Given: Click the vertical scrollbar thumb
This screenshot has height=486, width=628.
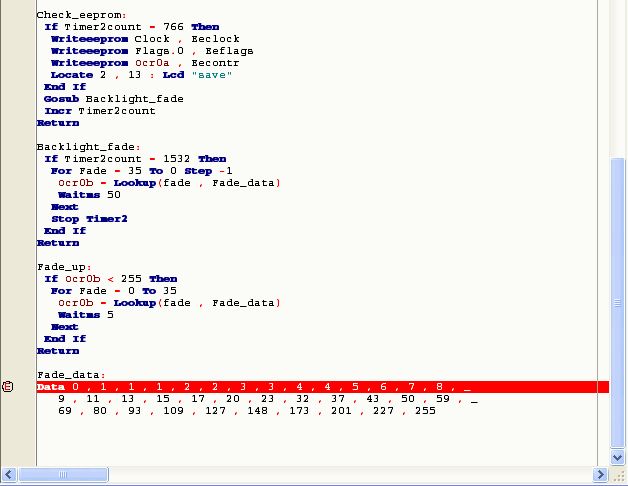Looking at the screenshot, I should [618, 303].
